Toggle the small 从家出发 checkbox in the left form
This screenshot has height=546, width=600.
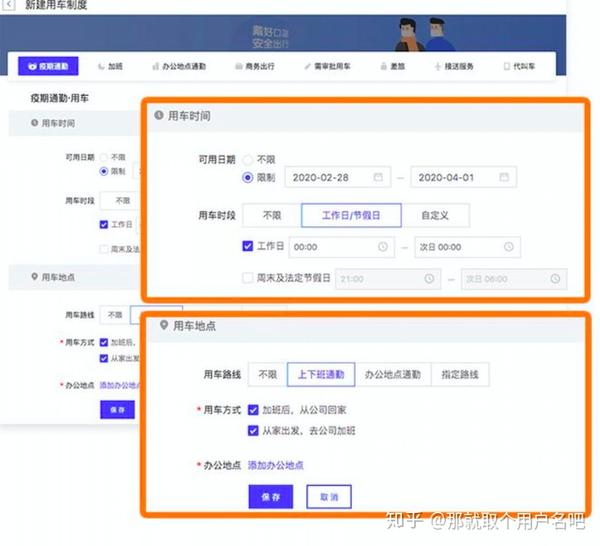(104, 358)
